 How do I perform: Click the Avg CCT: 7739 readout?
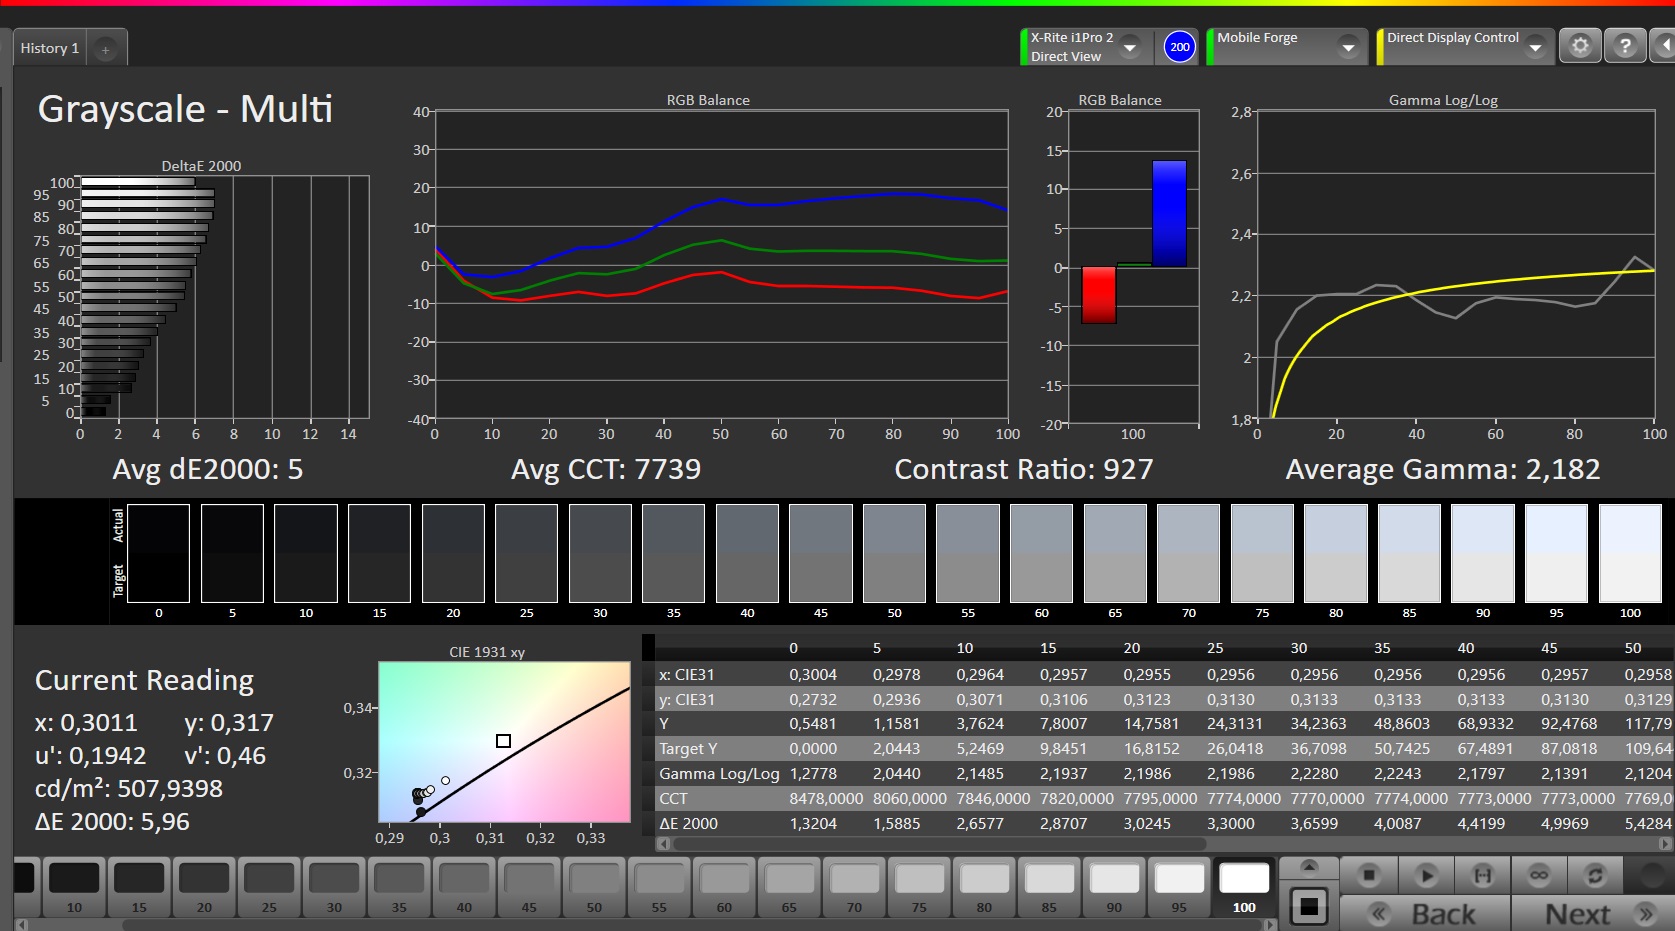[606, 469]
